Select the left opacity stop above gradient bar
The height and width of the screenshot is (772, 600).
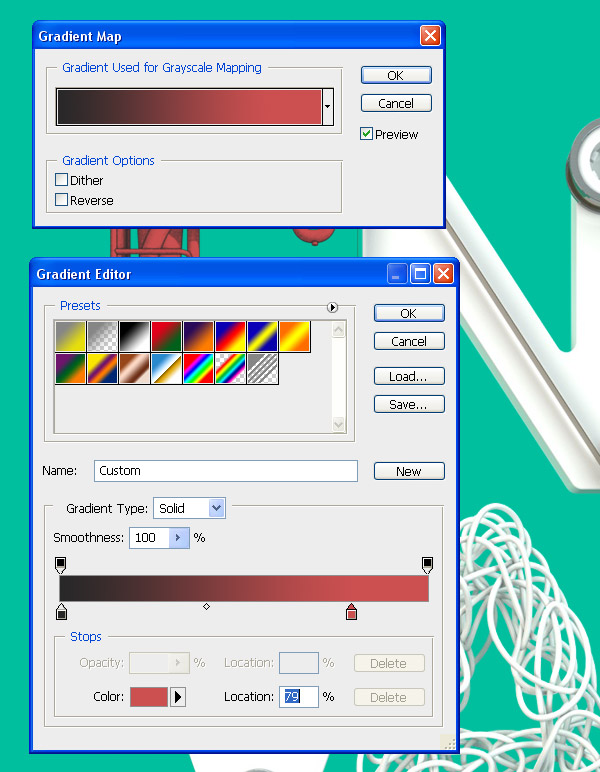coord(61,565)
